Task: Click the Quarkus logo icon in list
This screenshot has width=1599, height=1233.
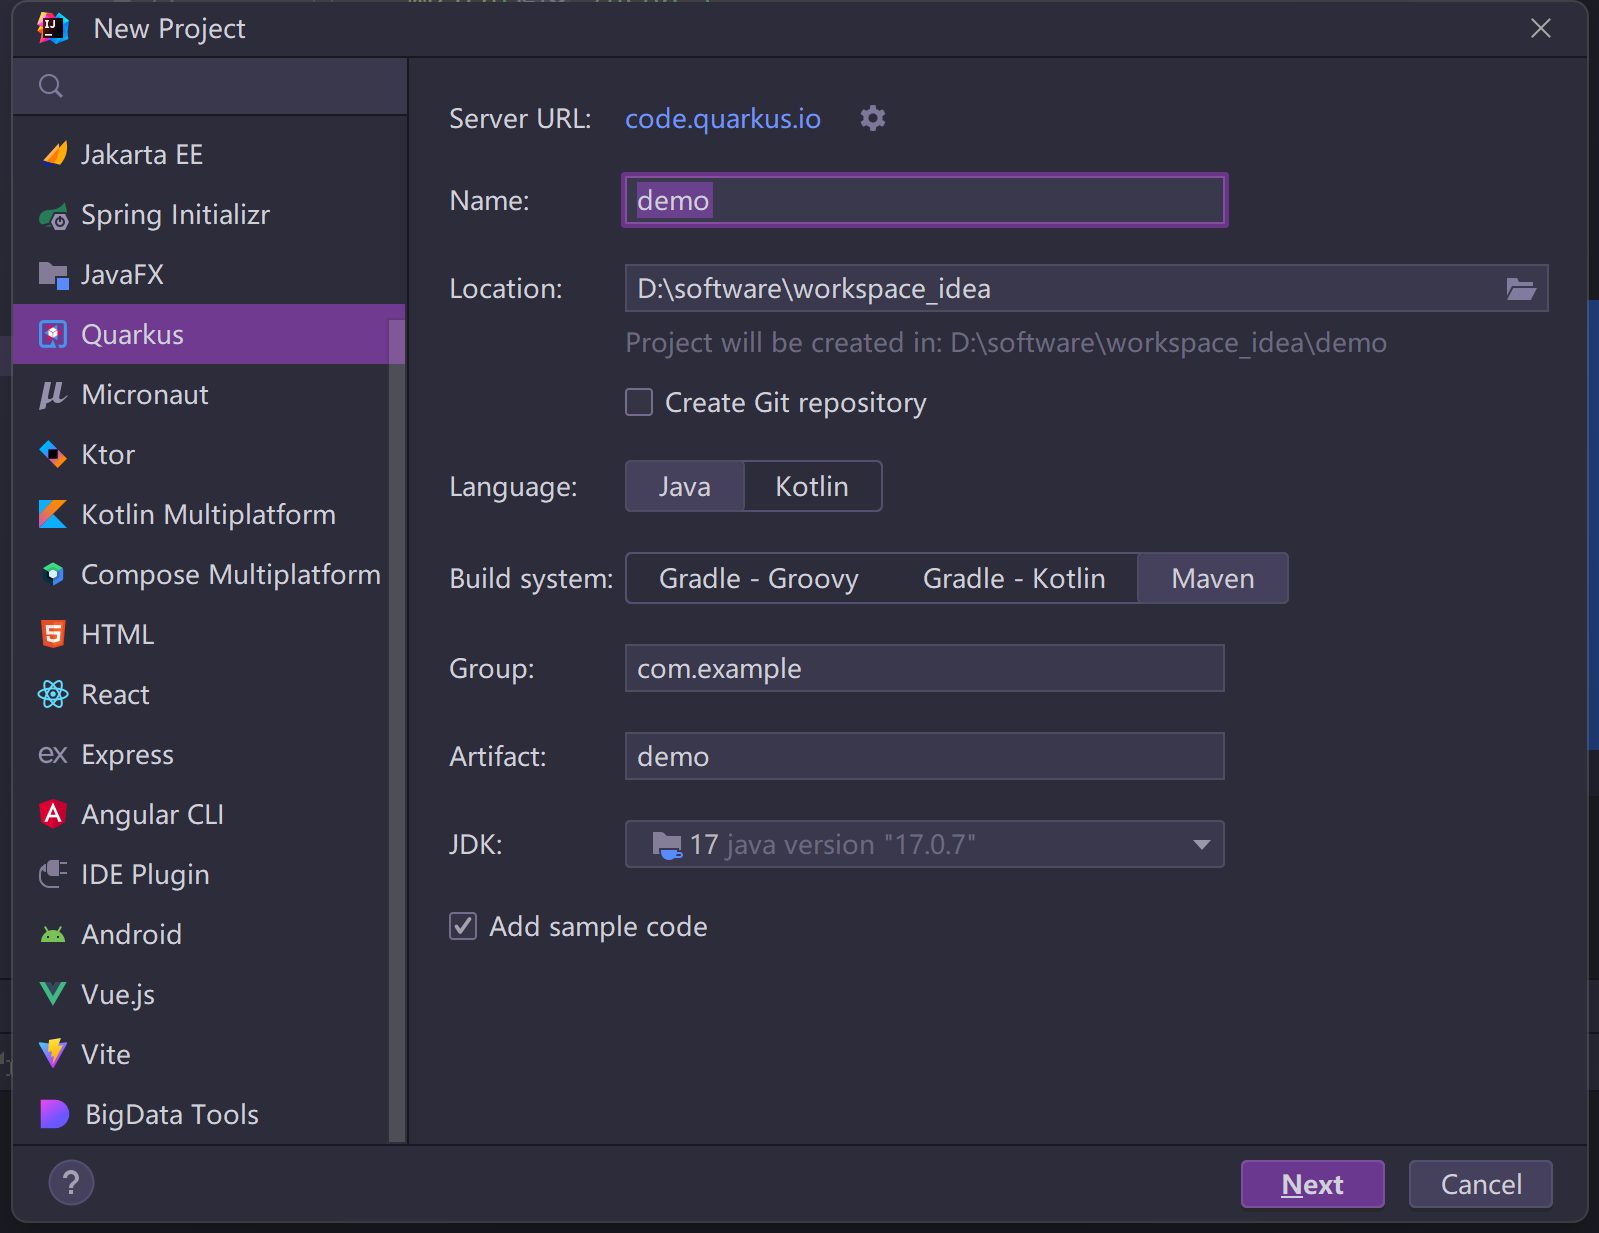Action: pos(53,334)
